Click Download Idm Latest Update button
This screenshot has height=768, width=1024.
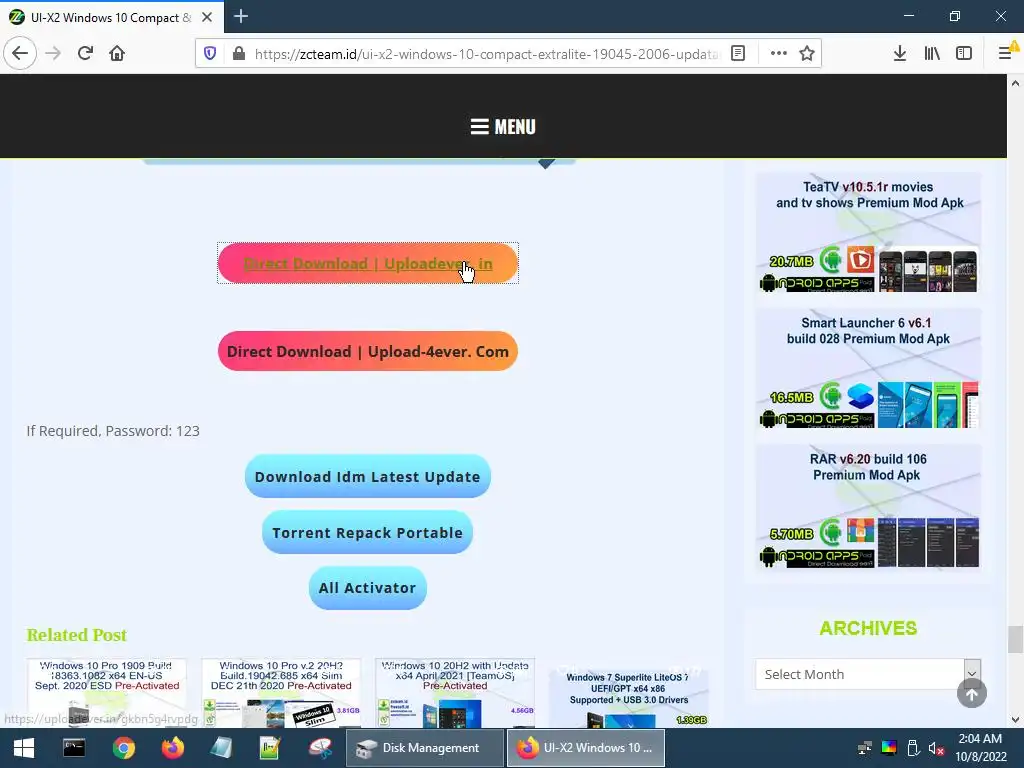click(x=368, y=477)
